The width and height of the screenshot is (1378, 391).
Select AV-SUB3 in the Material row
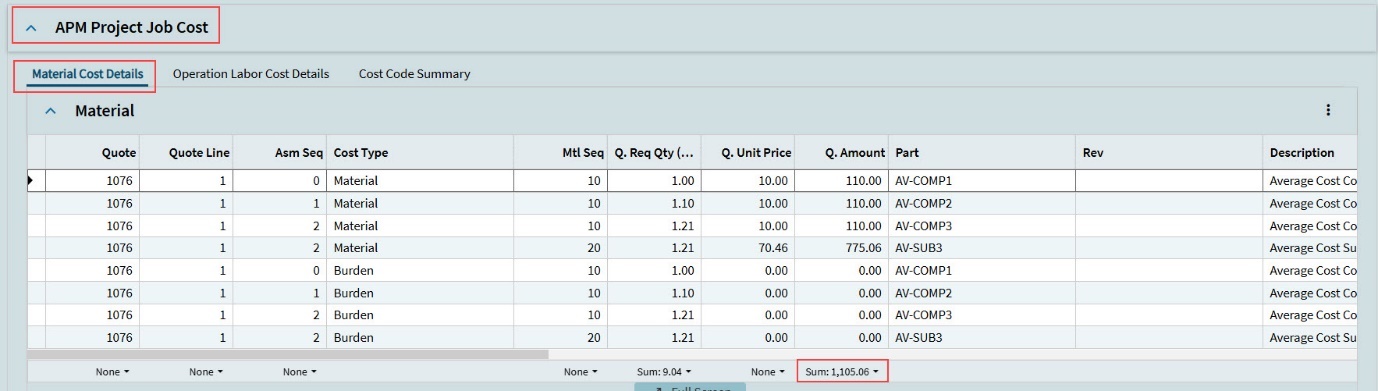(982, 248)
